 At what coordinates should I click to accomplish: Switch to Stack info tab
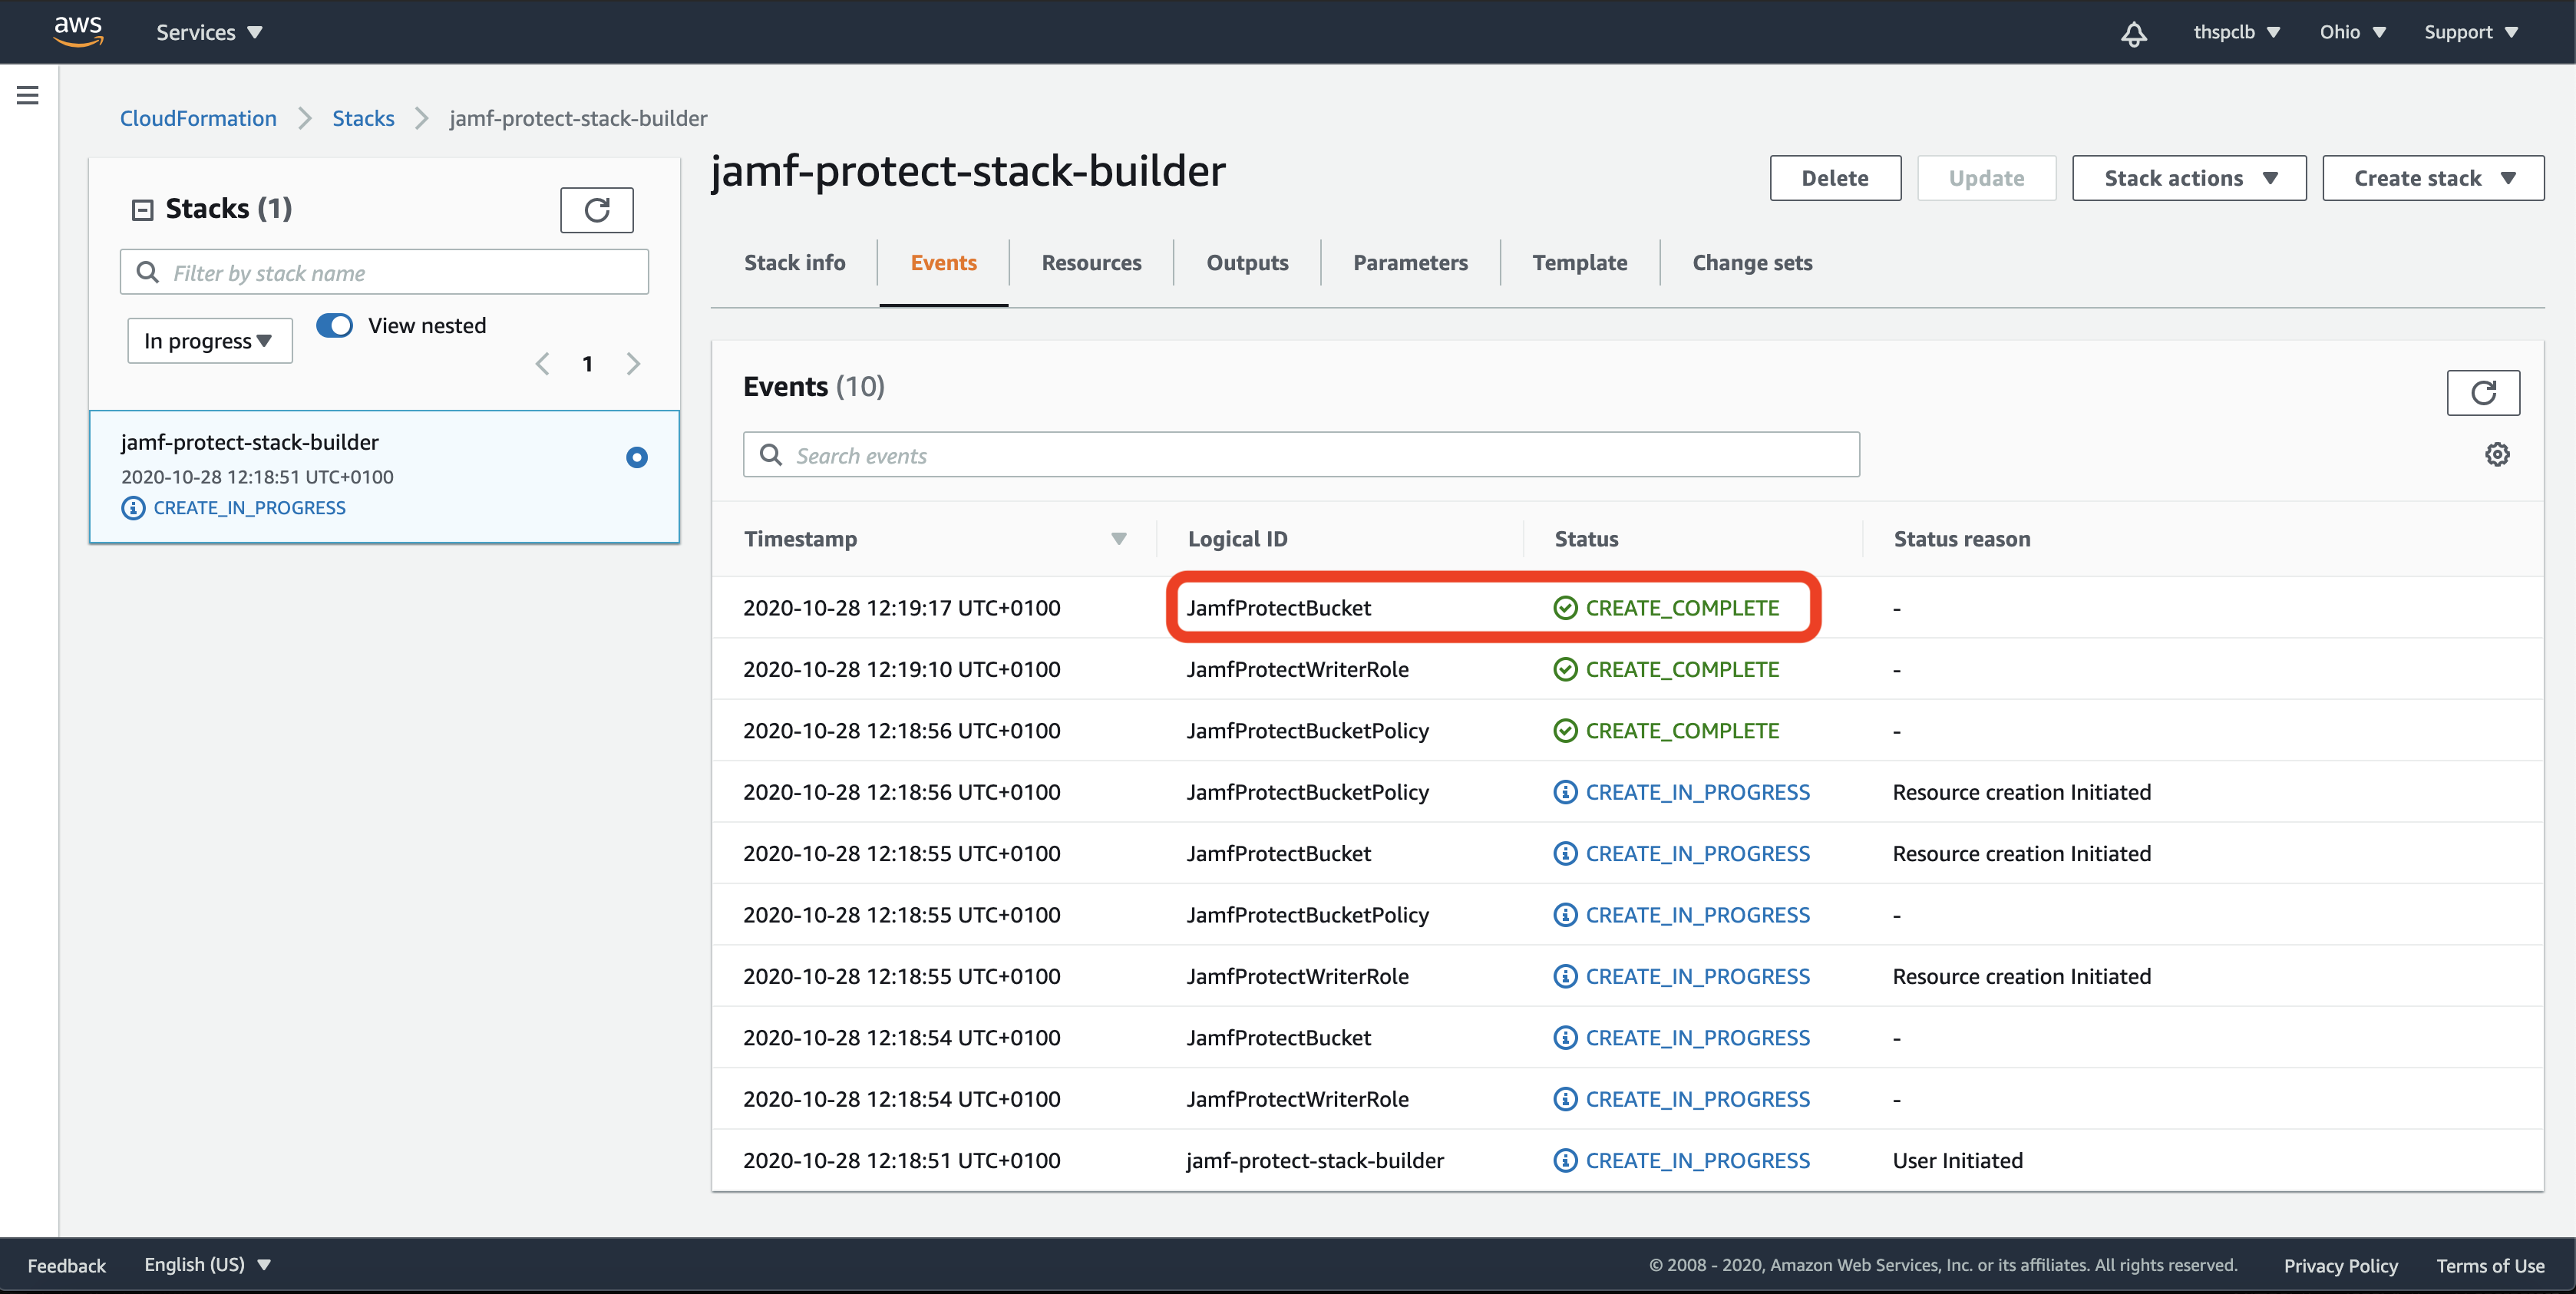coord(794,263)
